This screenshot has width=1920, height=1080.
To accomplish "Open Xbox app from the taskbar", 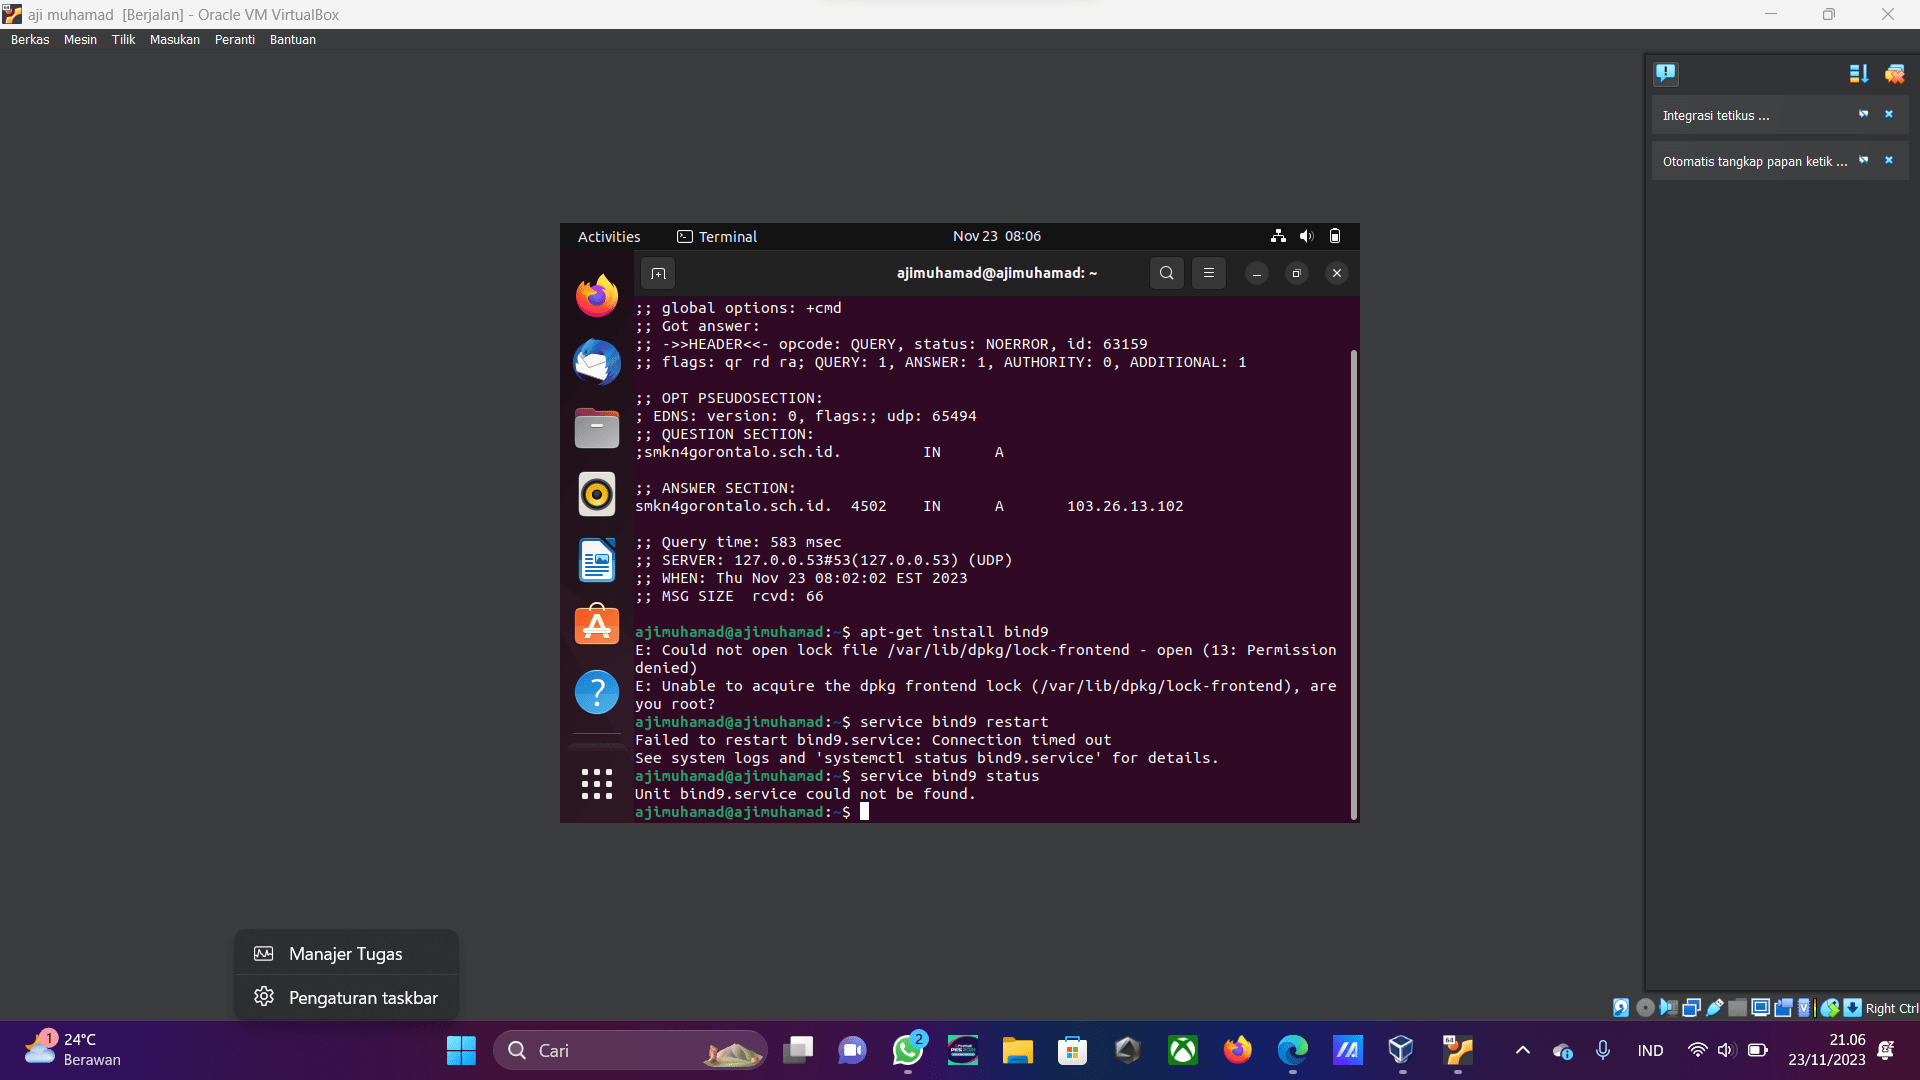I will [1183, 1051].
